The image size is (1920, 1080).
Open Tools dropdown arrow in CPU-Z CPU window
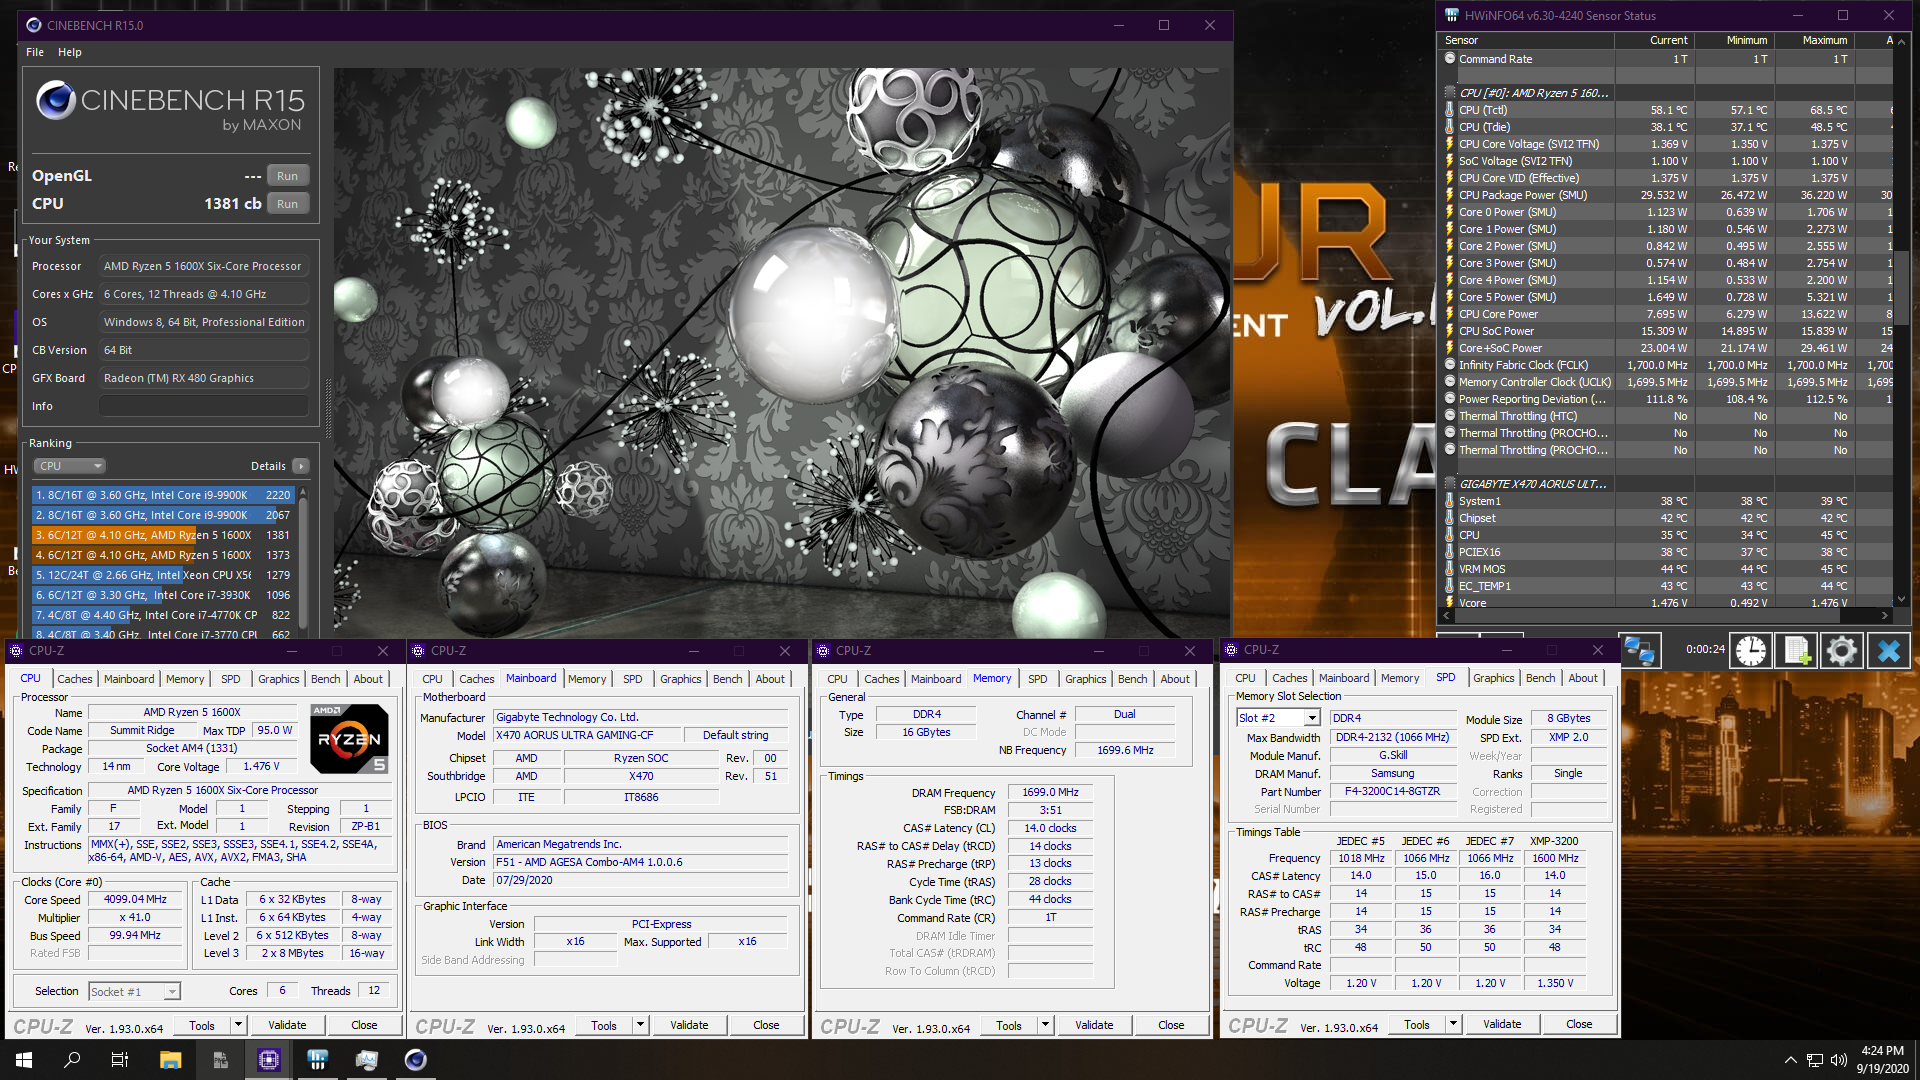click(238, 1025)
